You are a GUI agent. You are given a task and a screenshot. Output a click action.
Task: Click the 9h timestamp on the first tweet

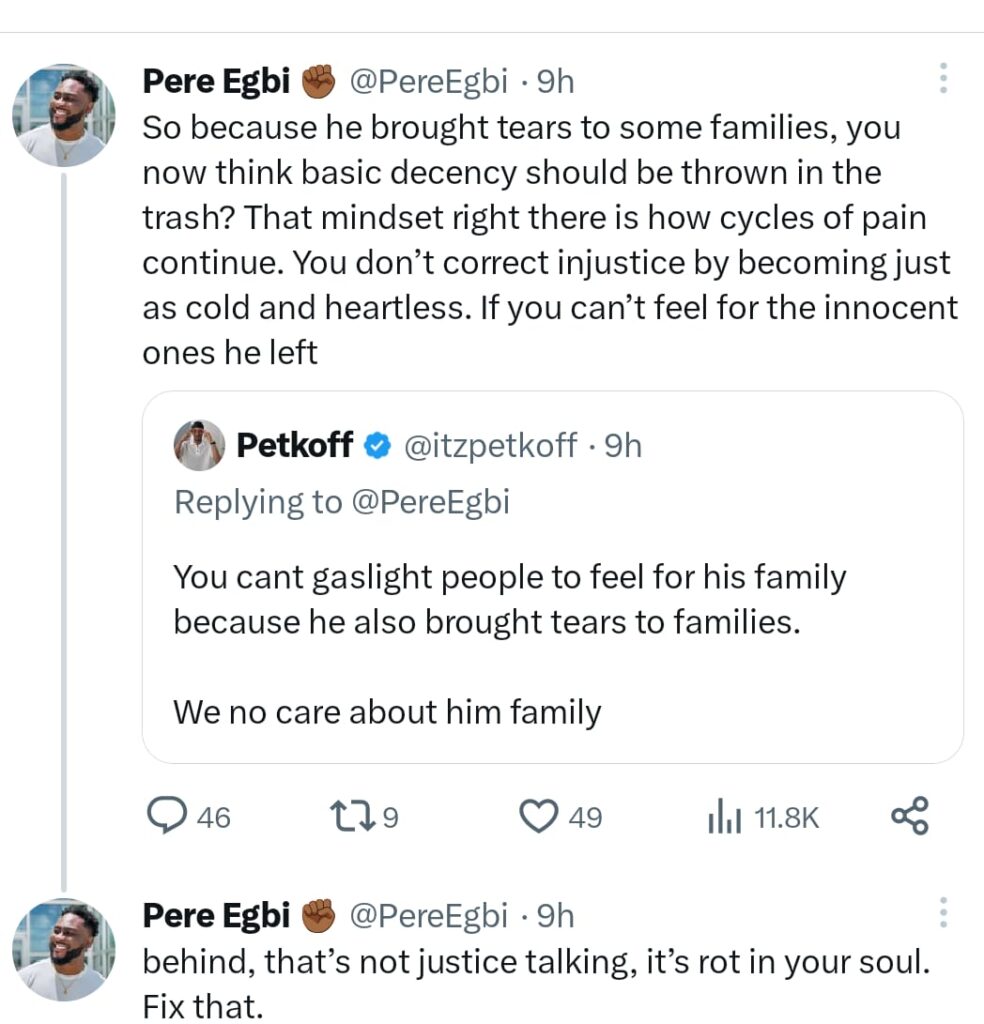tap(556, 82)
